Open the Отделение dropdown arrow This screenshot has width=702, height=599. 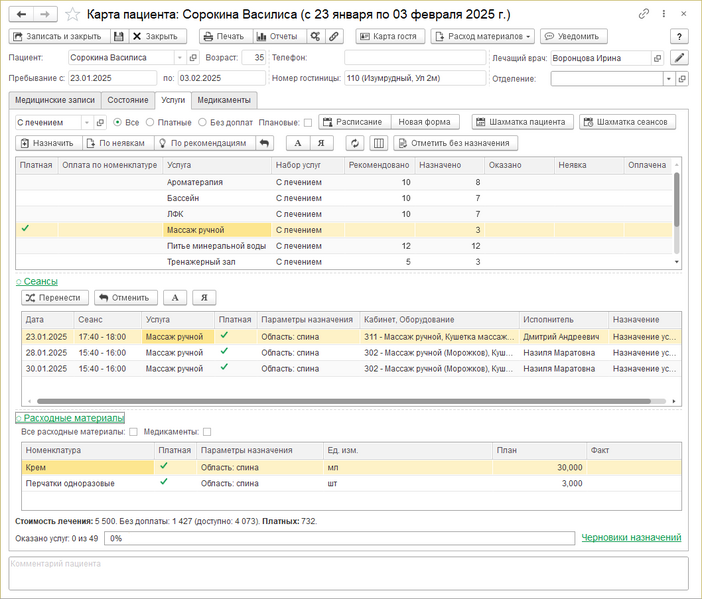pyautogui.click(x=667, y=78)
